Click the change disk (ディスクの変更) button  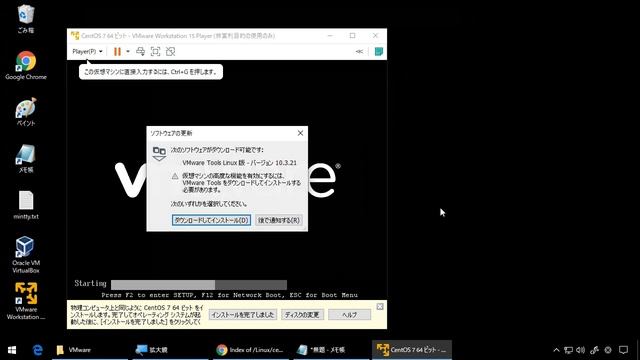[302, 315]
